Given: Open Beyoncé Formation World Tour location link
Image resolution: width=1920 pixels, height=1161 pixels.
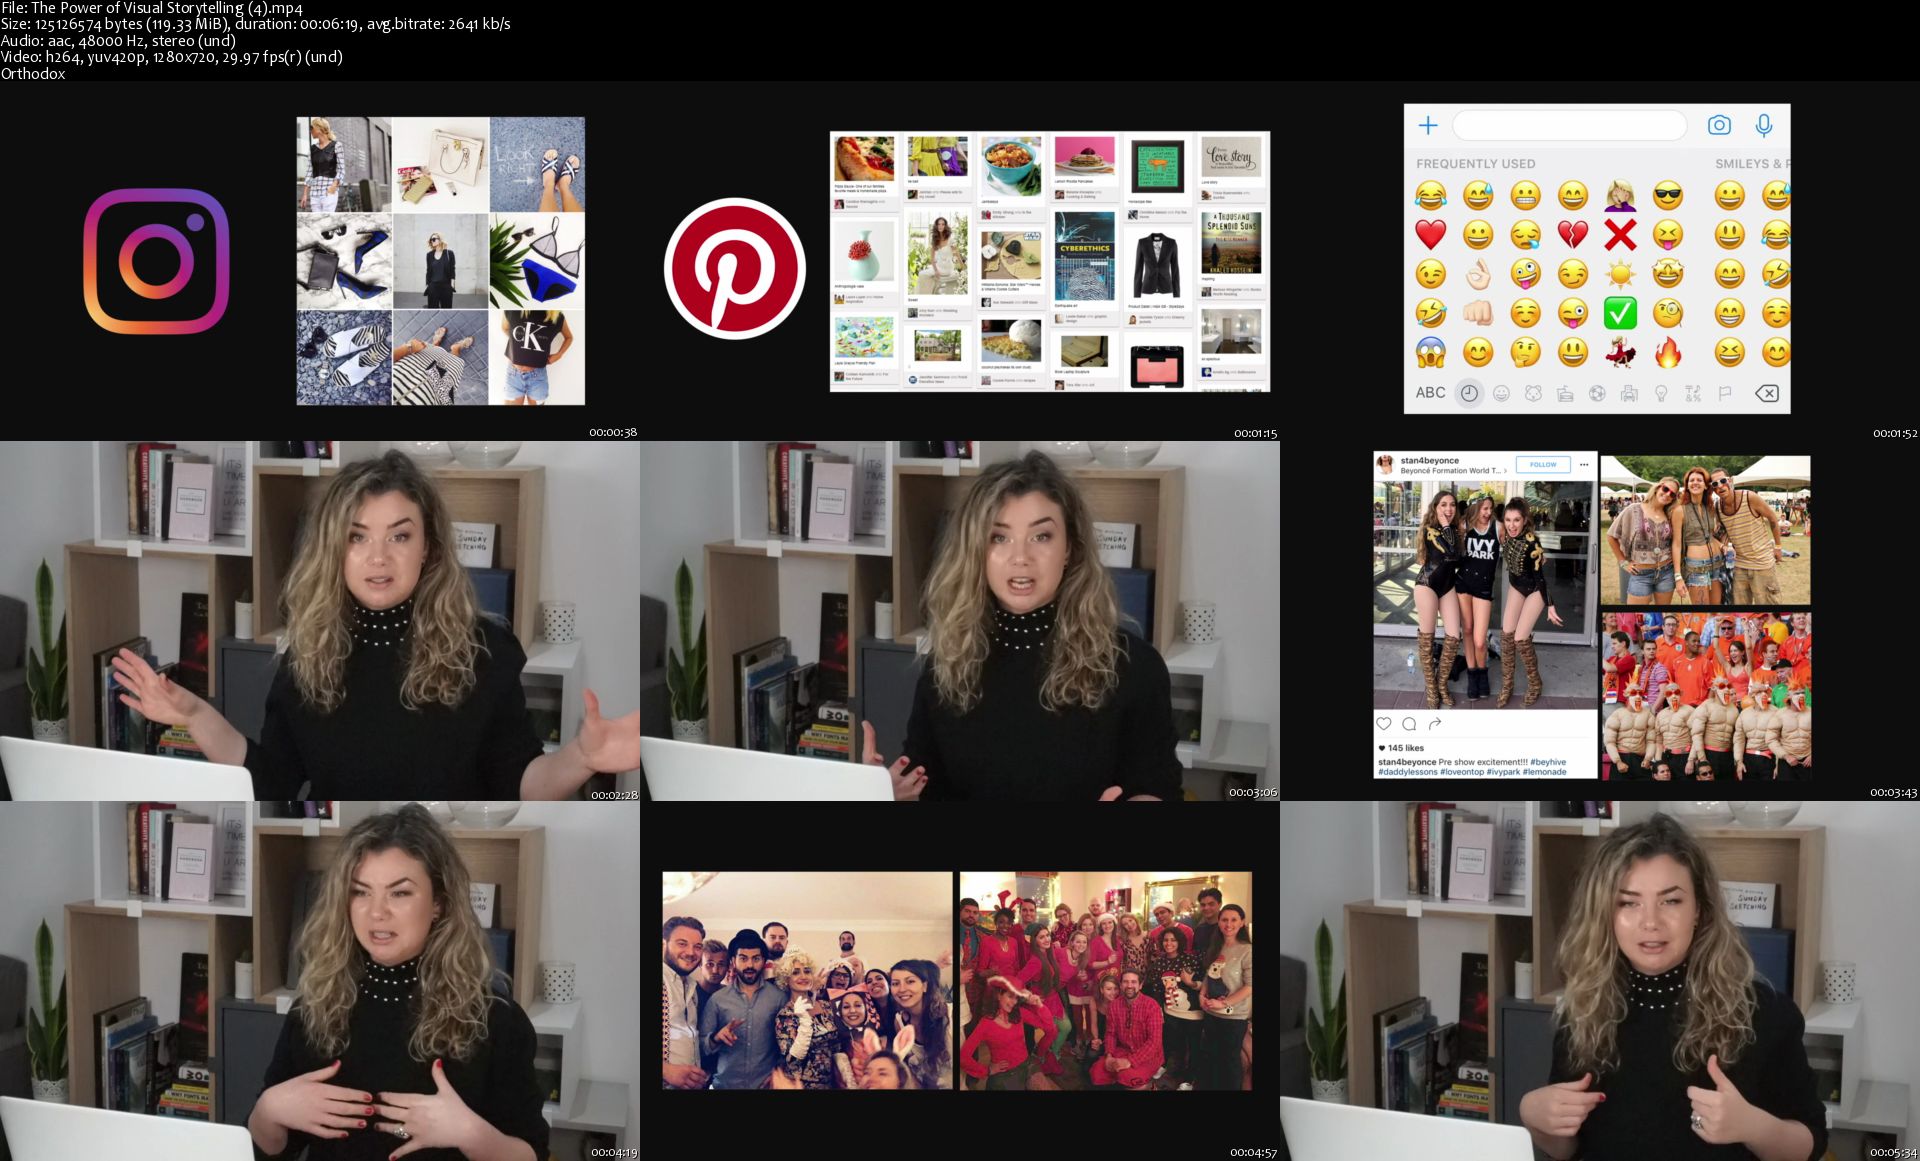Looking at the screenshot, I should pos(1454,471).
